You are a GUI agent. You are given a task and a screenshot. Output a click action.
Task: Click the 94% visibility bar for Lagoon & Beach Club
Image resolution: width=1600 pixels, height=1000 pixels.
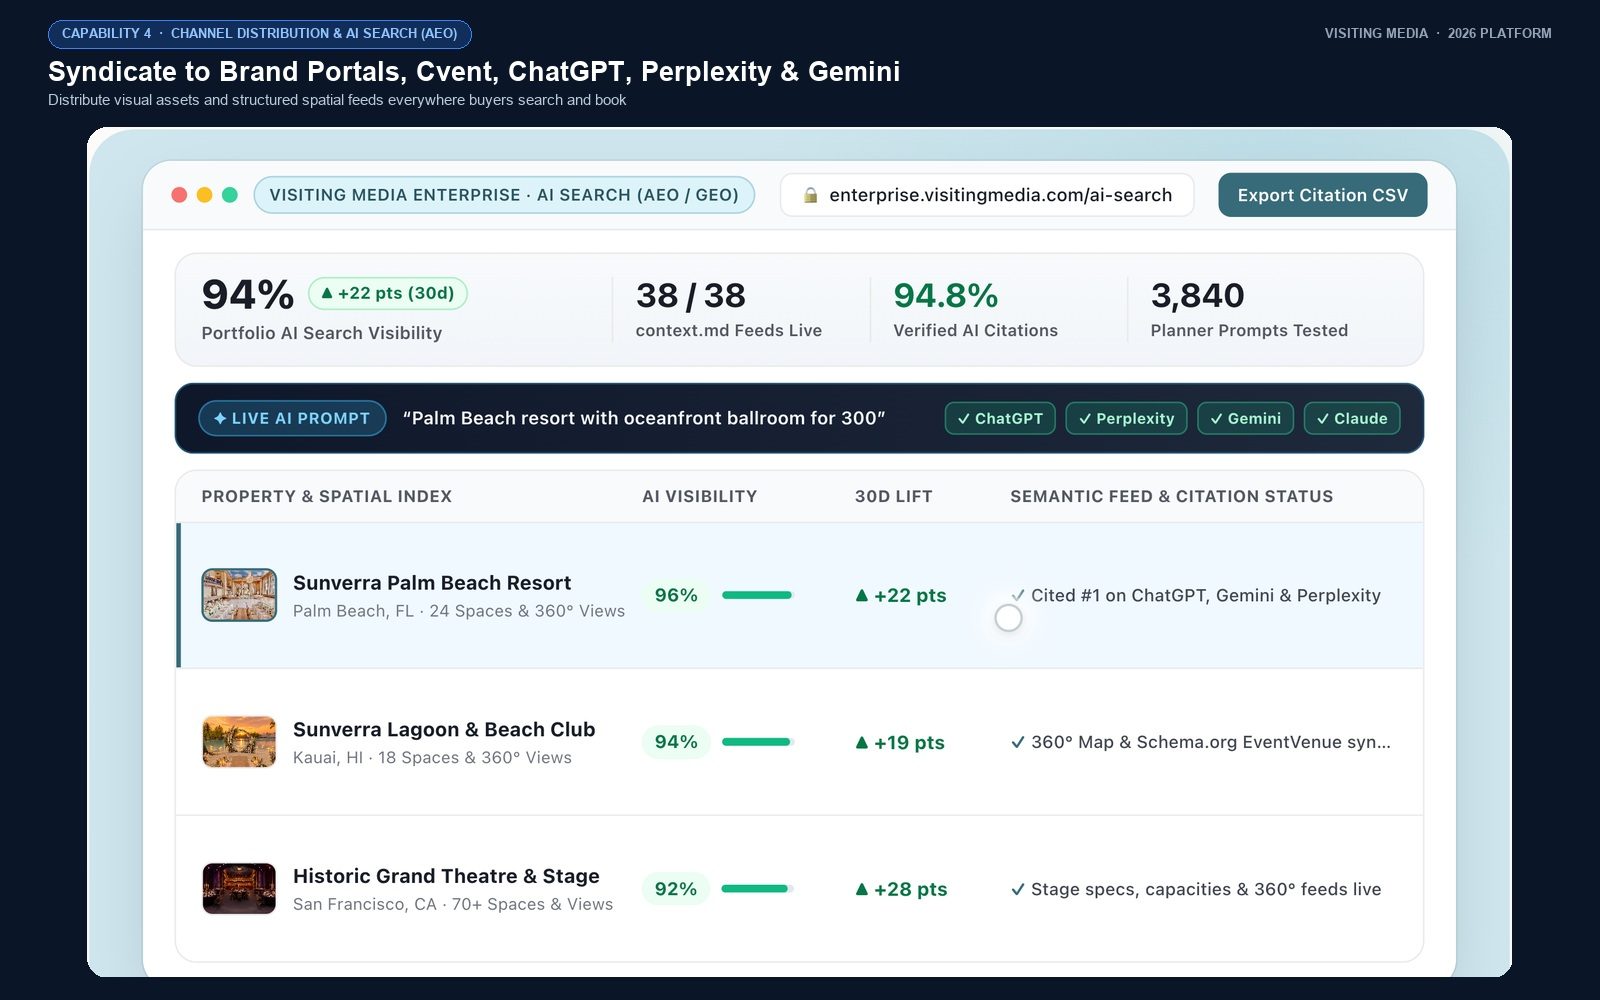click(x=757, y=742)
